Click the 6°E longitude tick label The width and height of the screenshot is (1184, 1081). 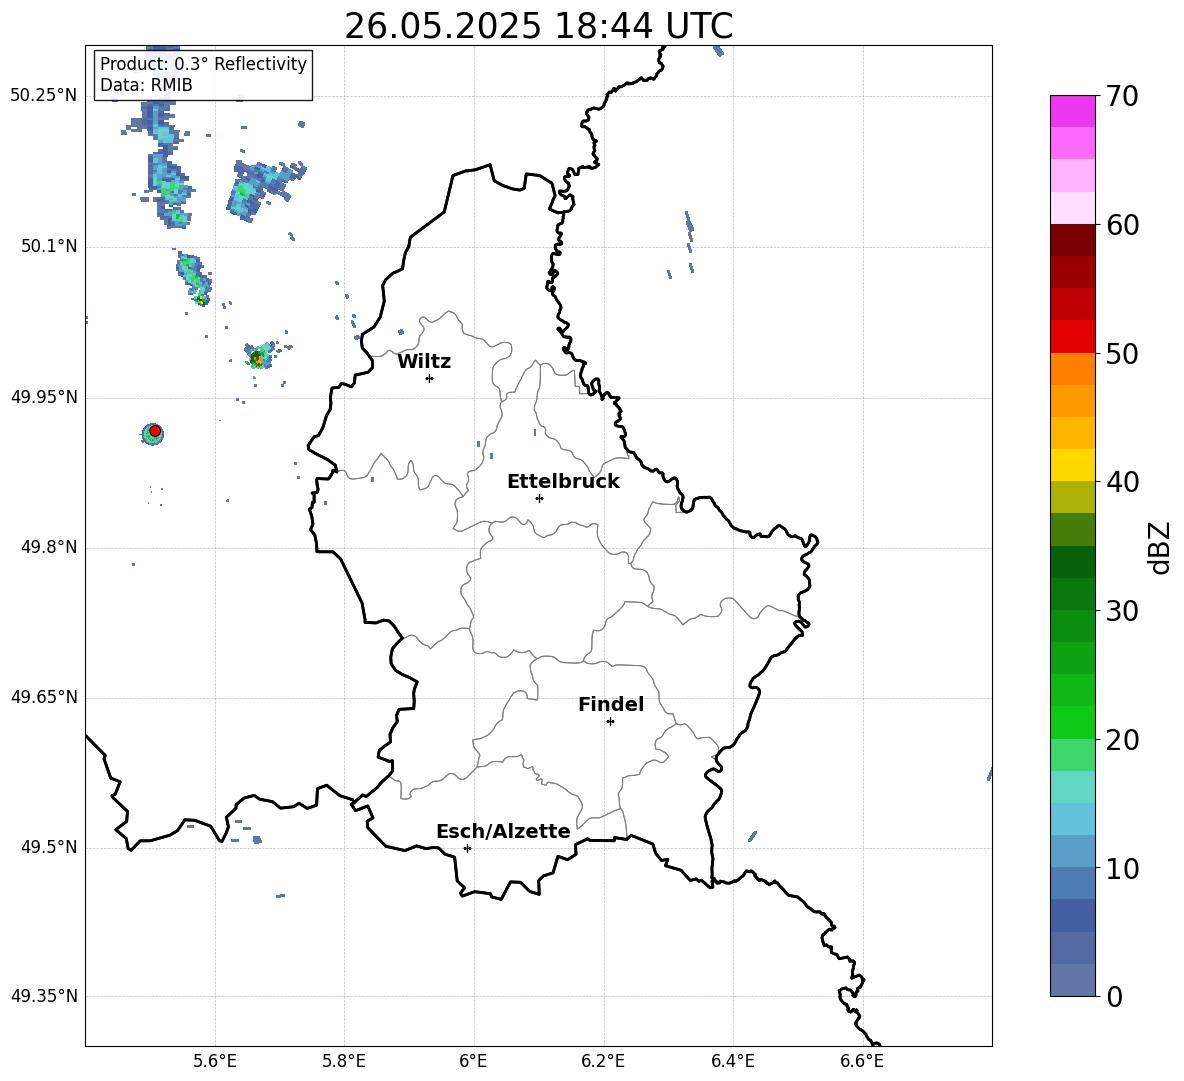[473, 1061]
